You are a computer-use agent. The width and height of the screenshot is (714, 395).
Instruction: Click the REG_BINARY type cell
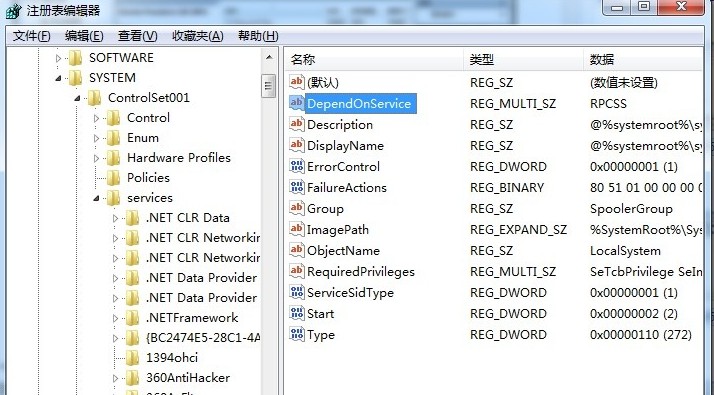(507, 188)
